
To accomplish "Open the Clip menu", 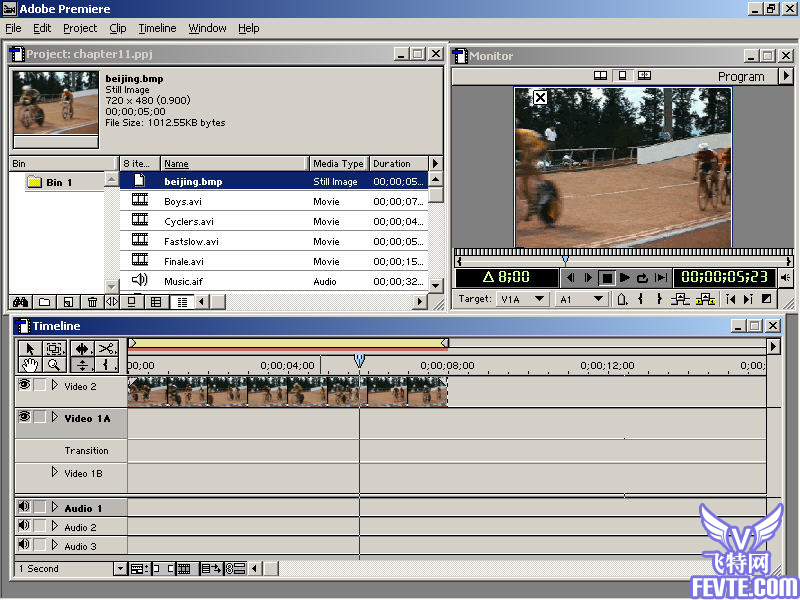I will click(x=118, y=28).
